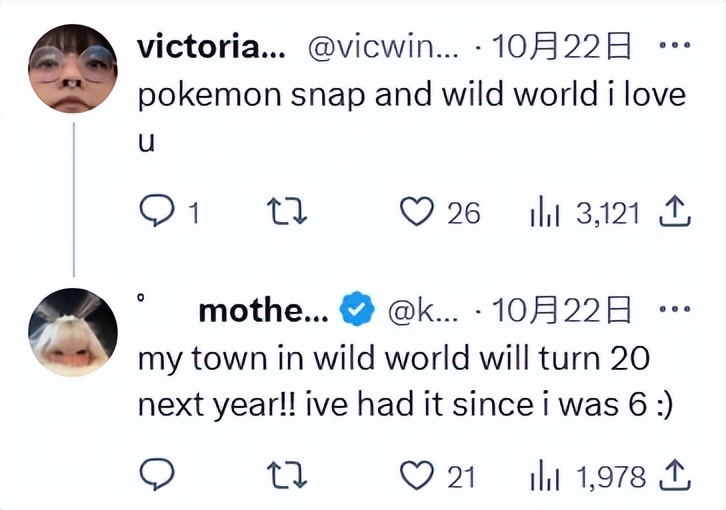Open the @vicwin handle link
The width and height of the screenshot is (726, 510).
(380, 46)
